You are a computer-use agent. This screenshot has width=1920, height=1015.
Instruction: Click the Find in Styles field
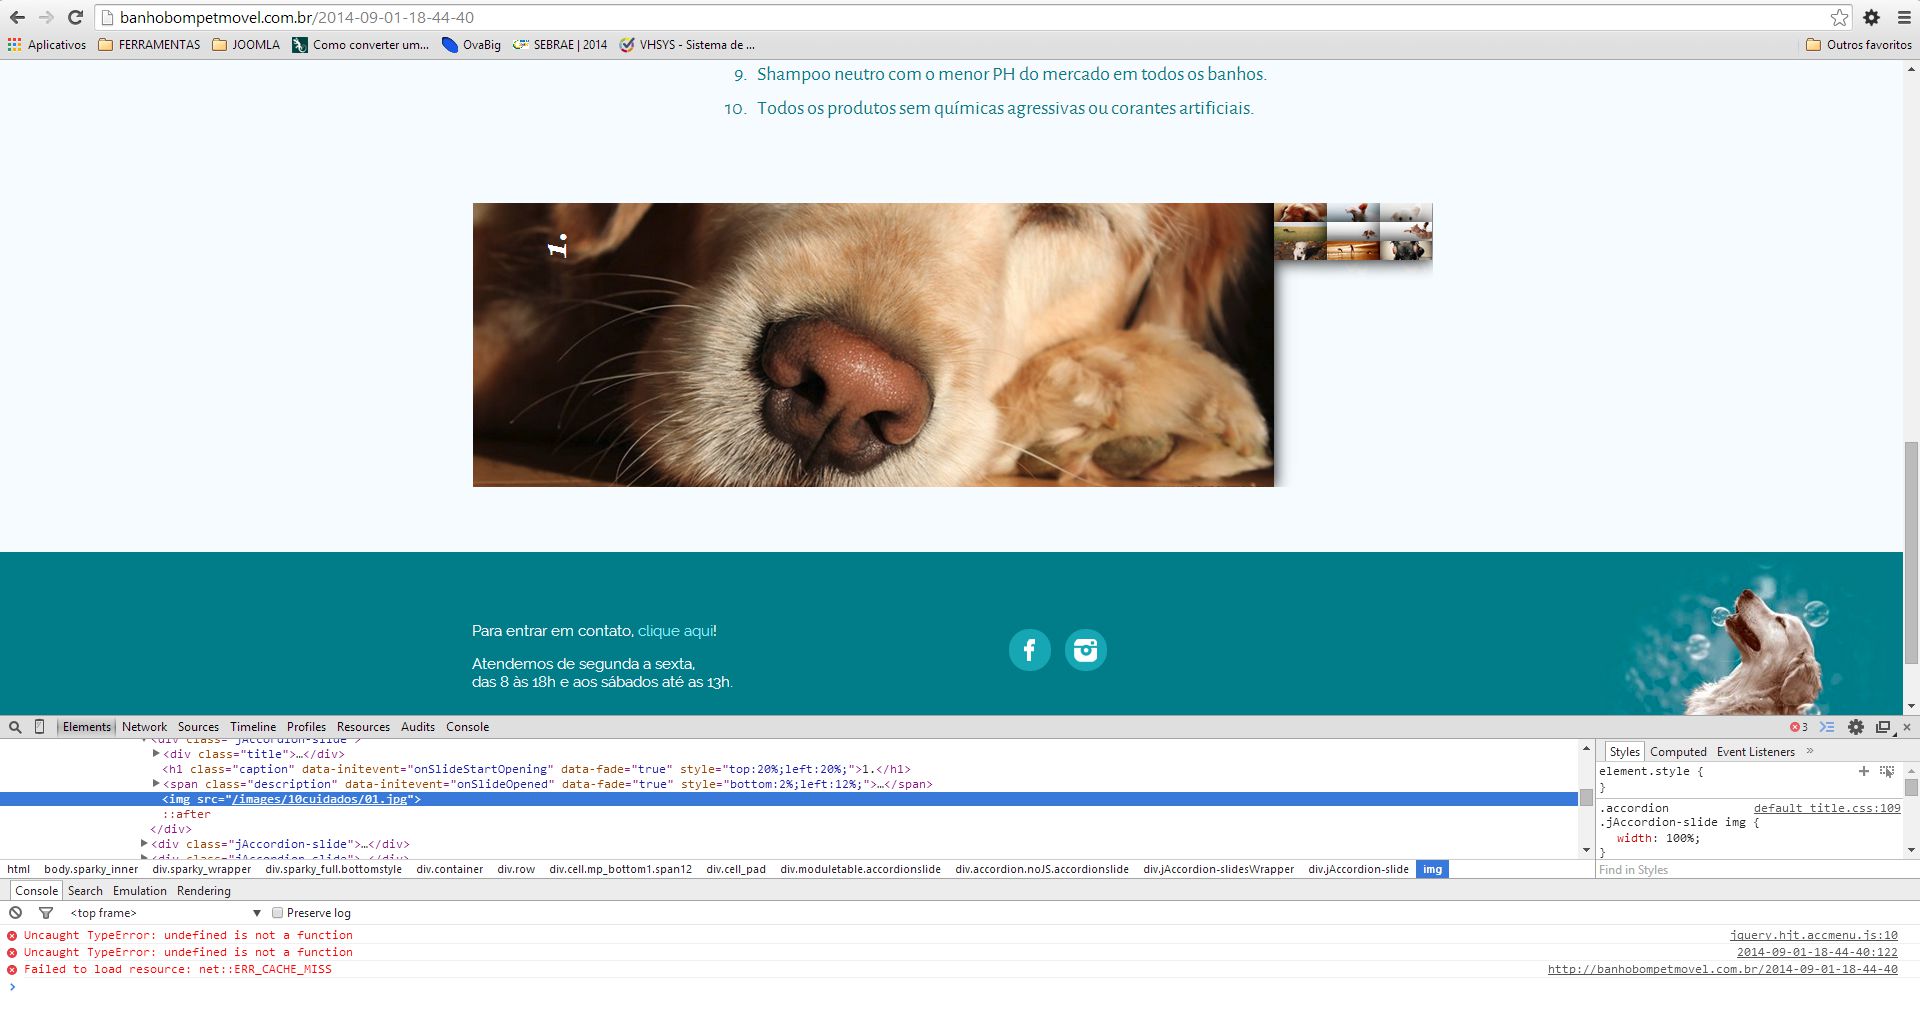[1757, 870]
